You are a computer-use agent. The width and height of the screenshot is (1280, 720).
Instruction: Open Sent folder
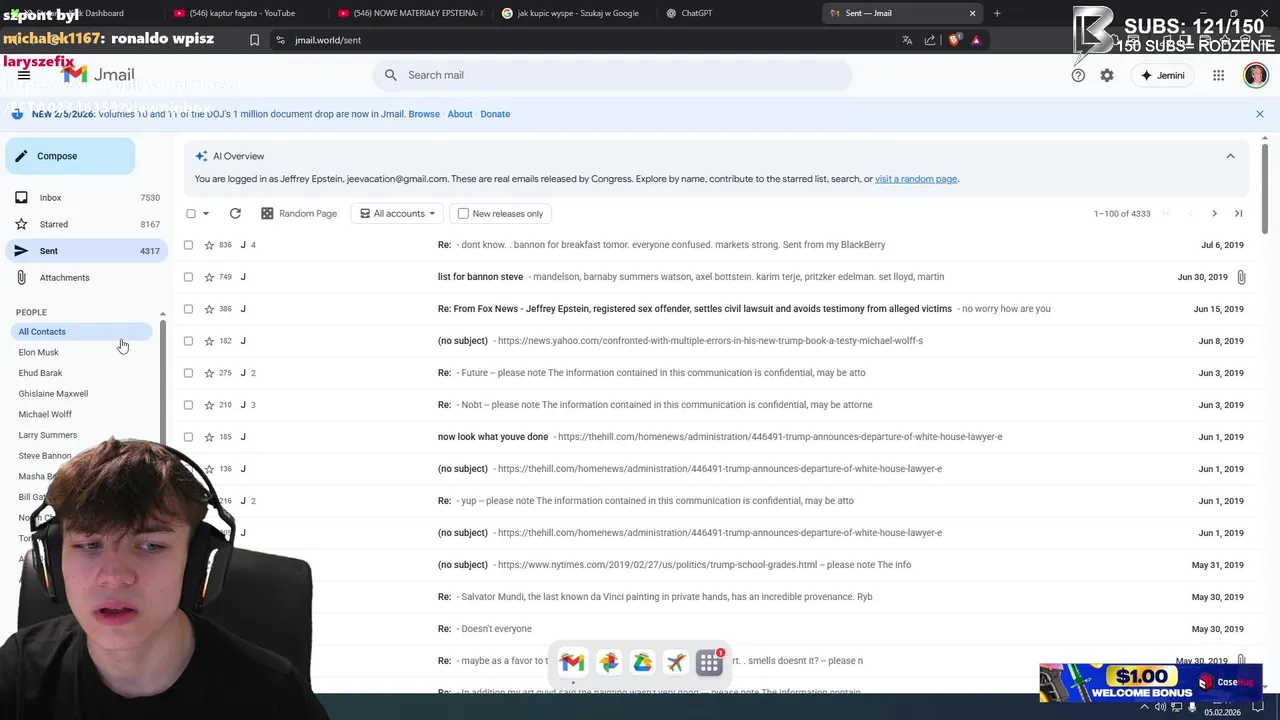[x=86, y=251]
